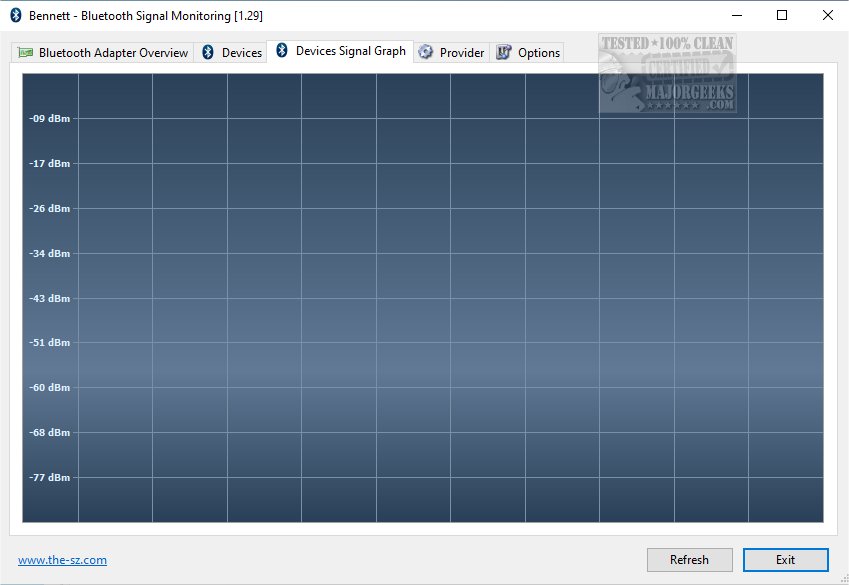Viewport: 849px width, 585px height.
Task: Click the Options tab tools icon
Action: pos(504,52)
